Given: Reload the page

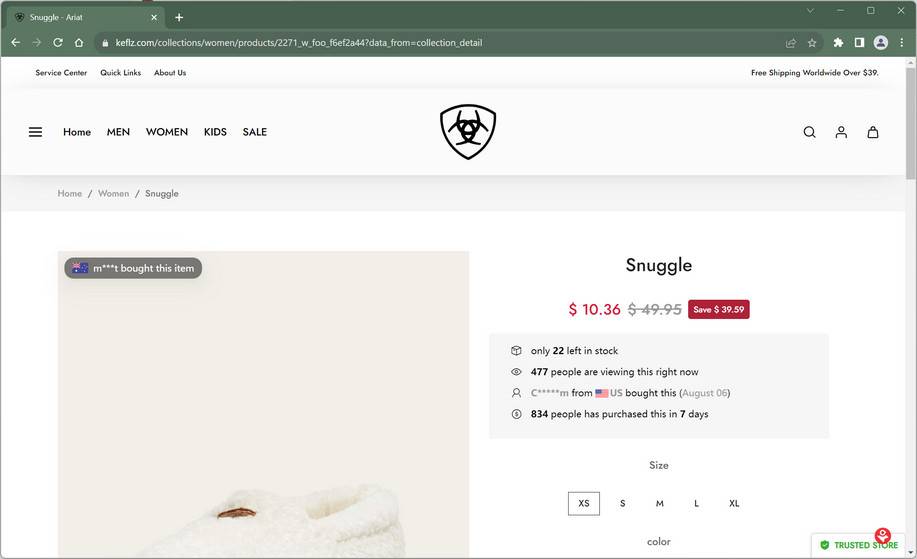Looking at the screenshot, I should point(58,43).
